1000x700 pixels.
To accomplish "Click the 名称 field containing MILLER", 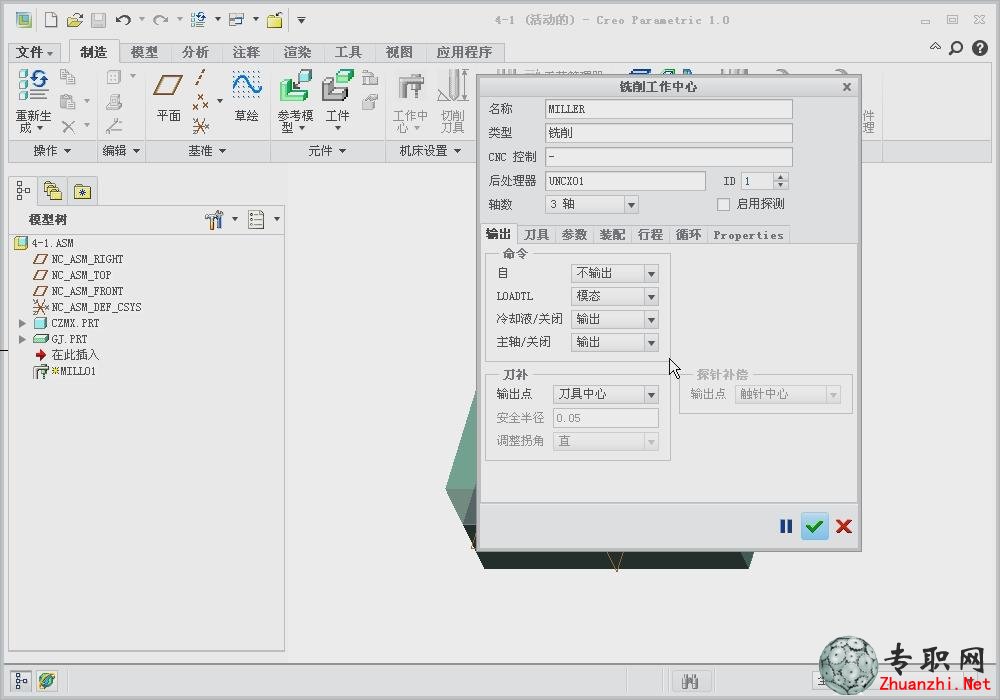I will 668,109.
